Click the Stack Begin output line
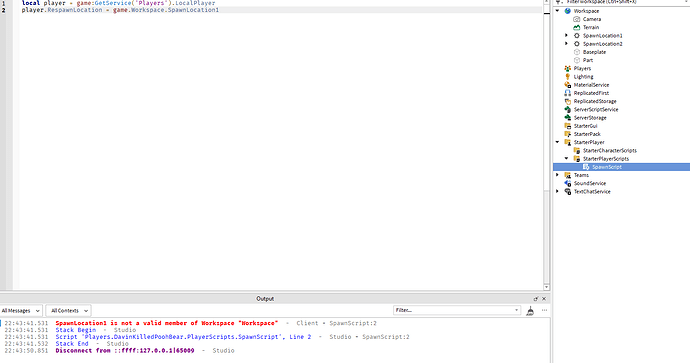 click(75, 330)
